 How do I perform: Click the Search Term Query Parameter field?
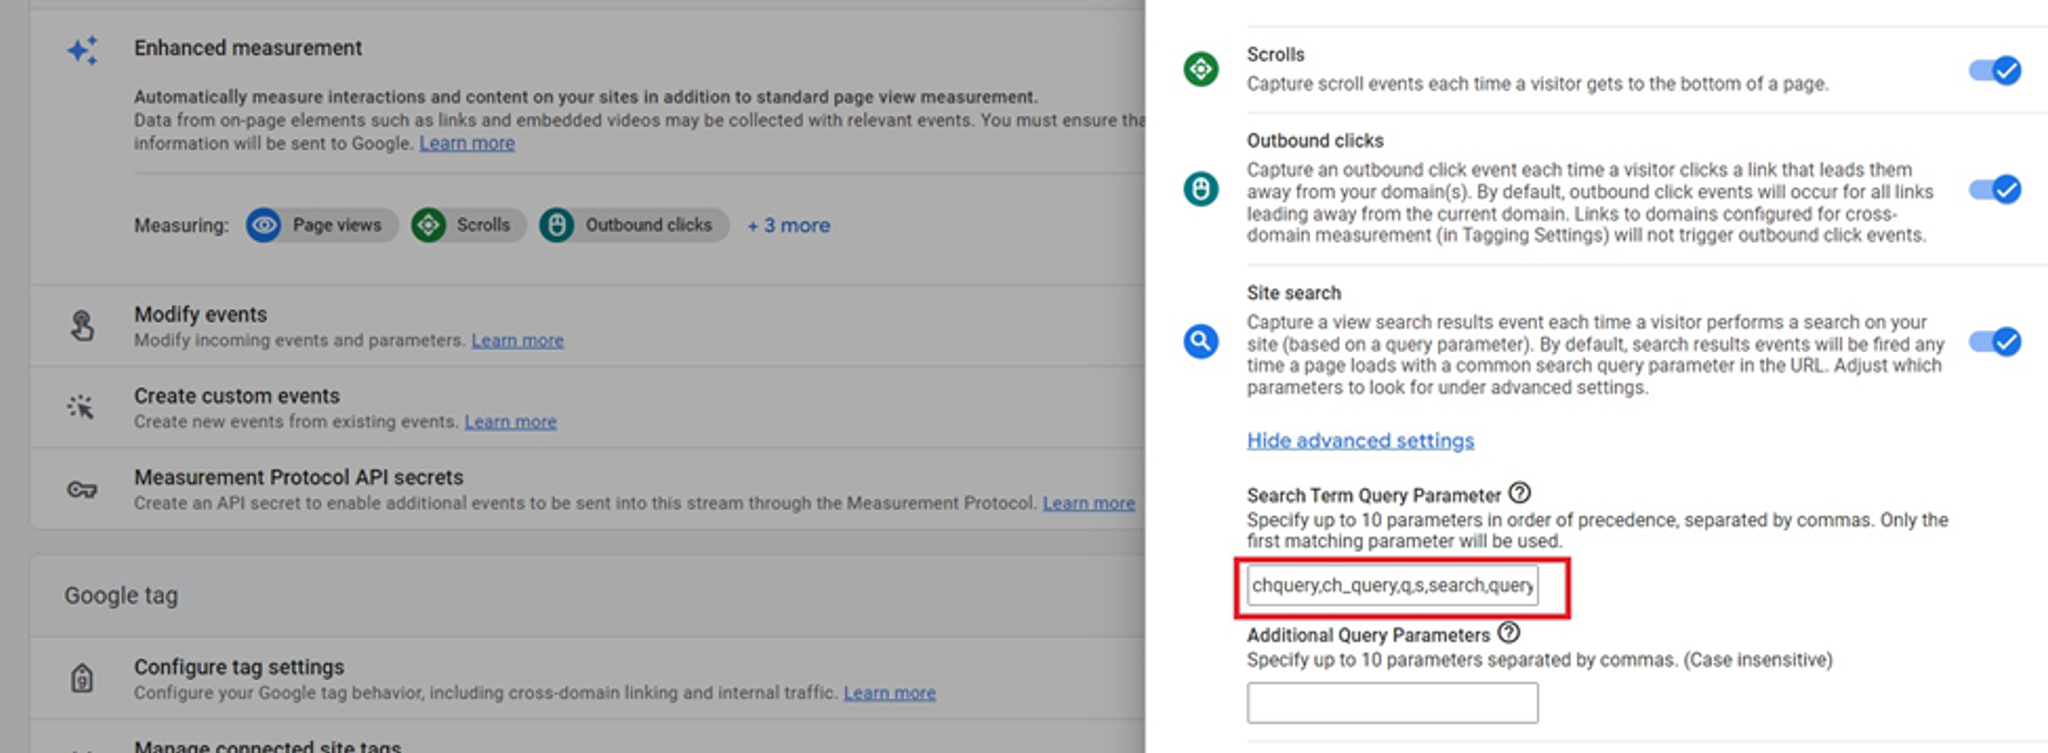coord(1392,585)
